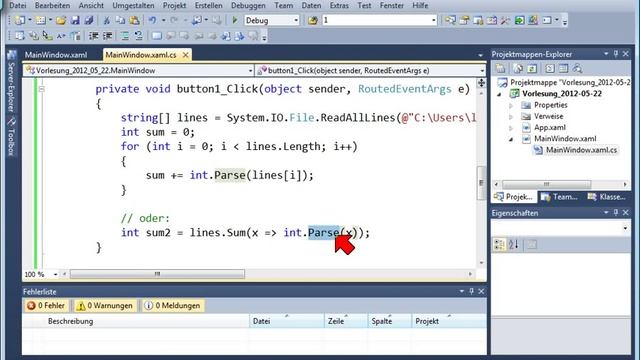Collapse the button1_Click method outline
The image size is (640, 360).
coord(42,89)
